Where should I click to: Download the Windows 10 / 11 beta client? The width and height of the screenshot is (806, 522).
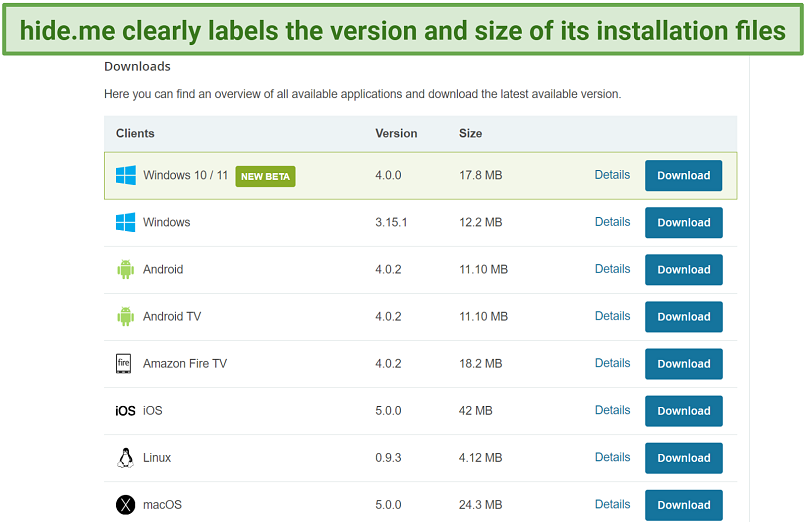683,176
